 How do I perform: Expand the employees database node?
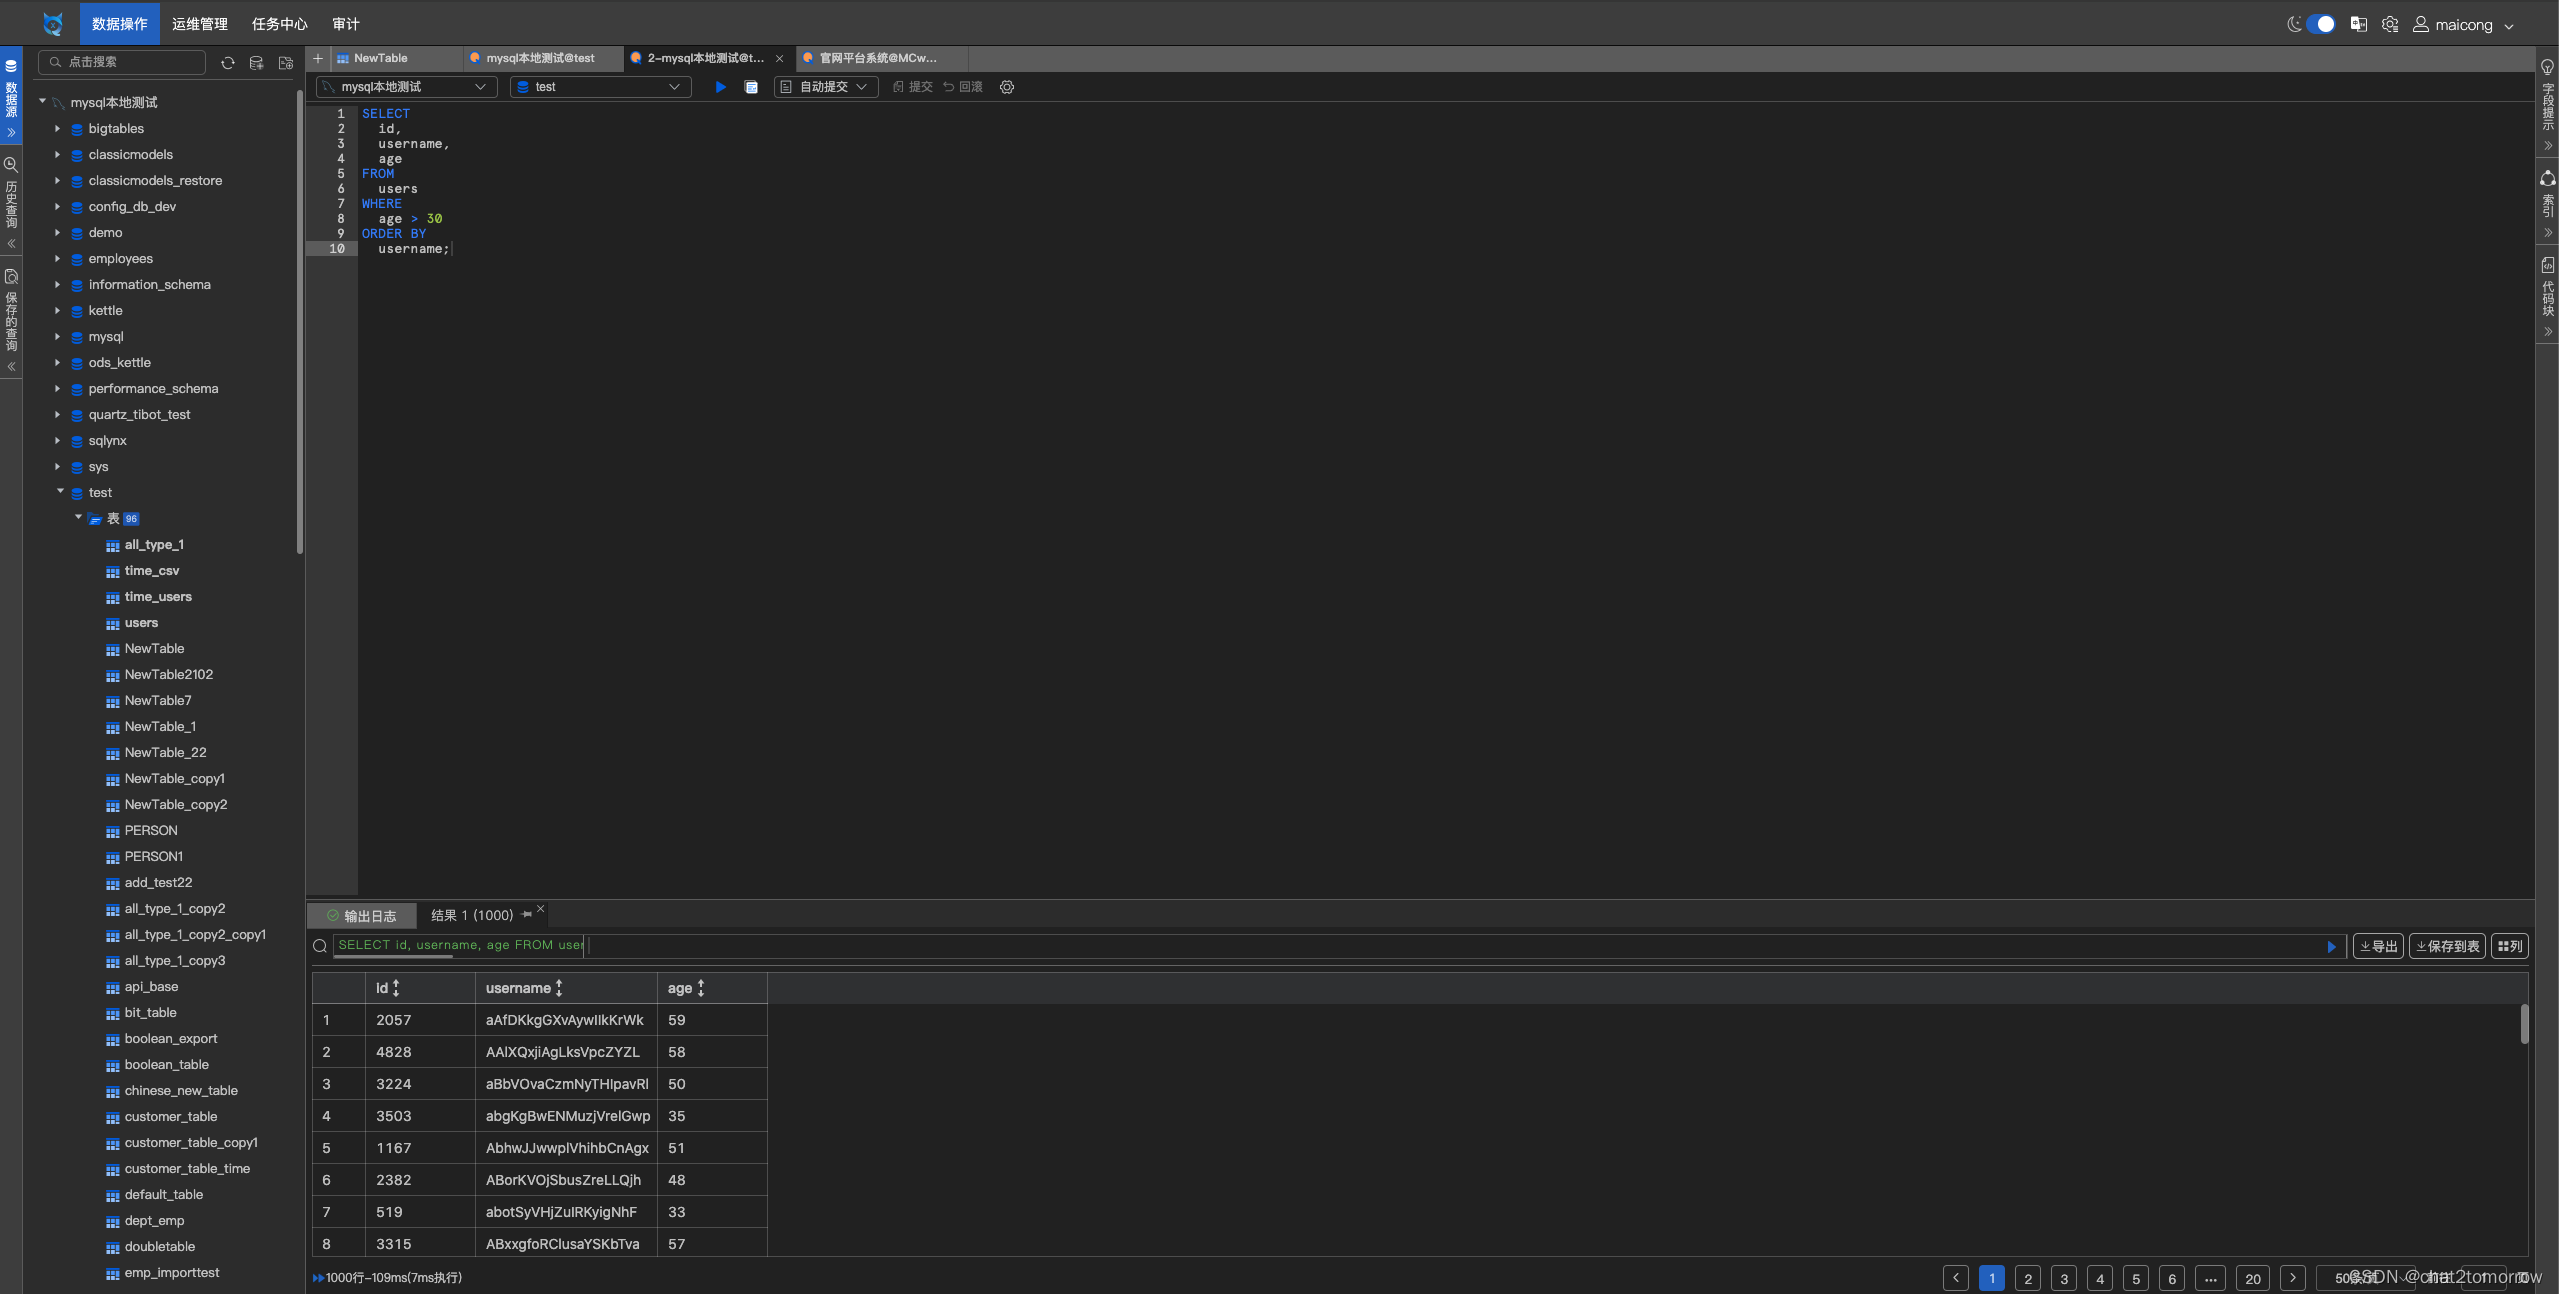pos(58,258)
